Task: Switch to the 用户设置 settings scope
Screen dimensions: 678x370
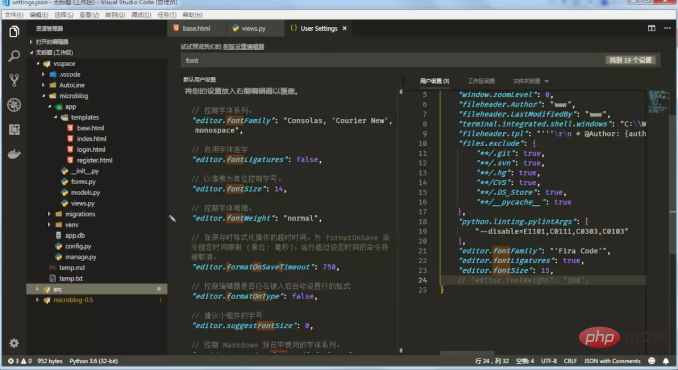Action: coord(435,81)
